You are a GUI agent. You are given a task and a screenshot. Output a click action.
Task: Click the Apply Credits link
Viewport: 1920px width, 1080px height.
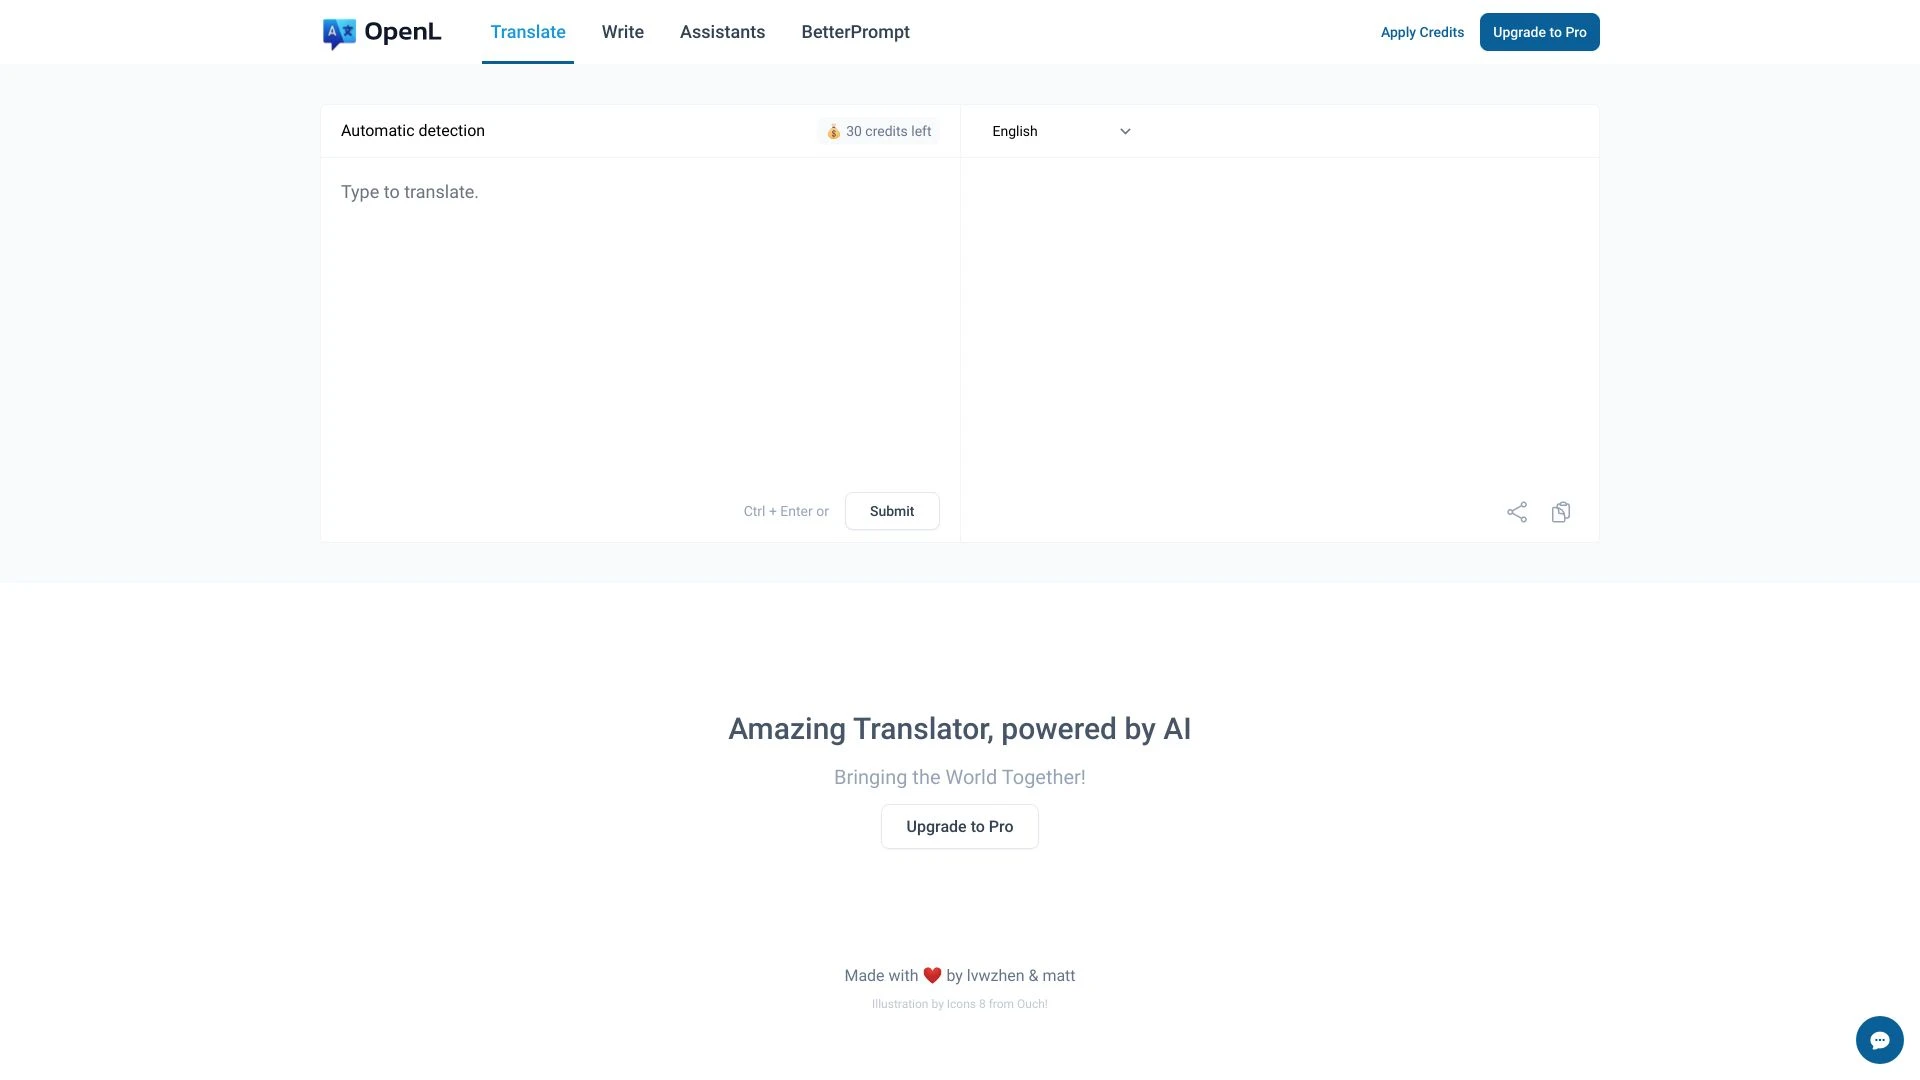(1422, 32)
